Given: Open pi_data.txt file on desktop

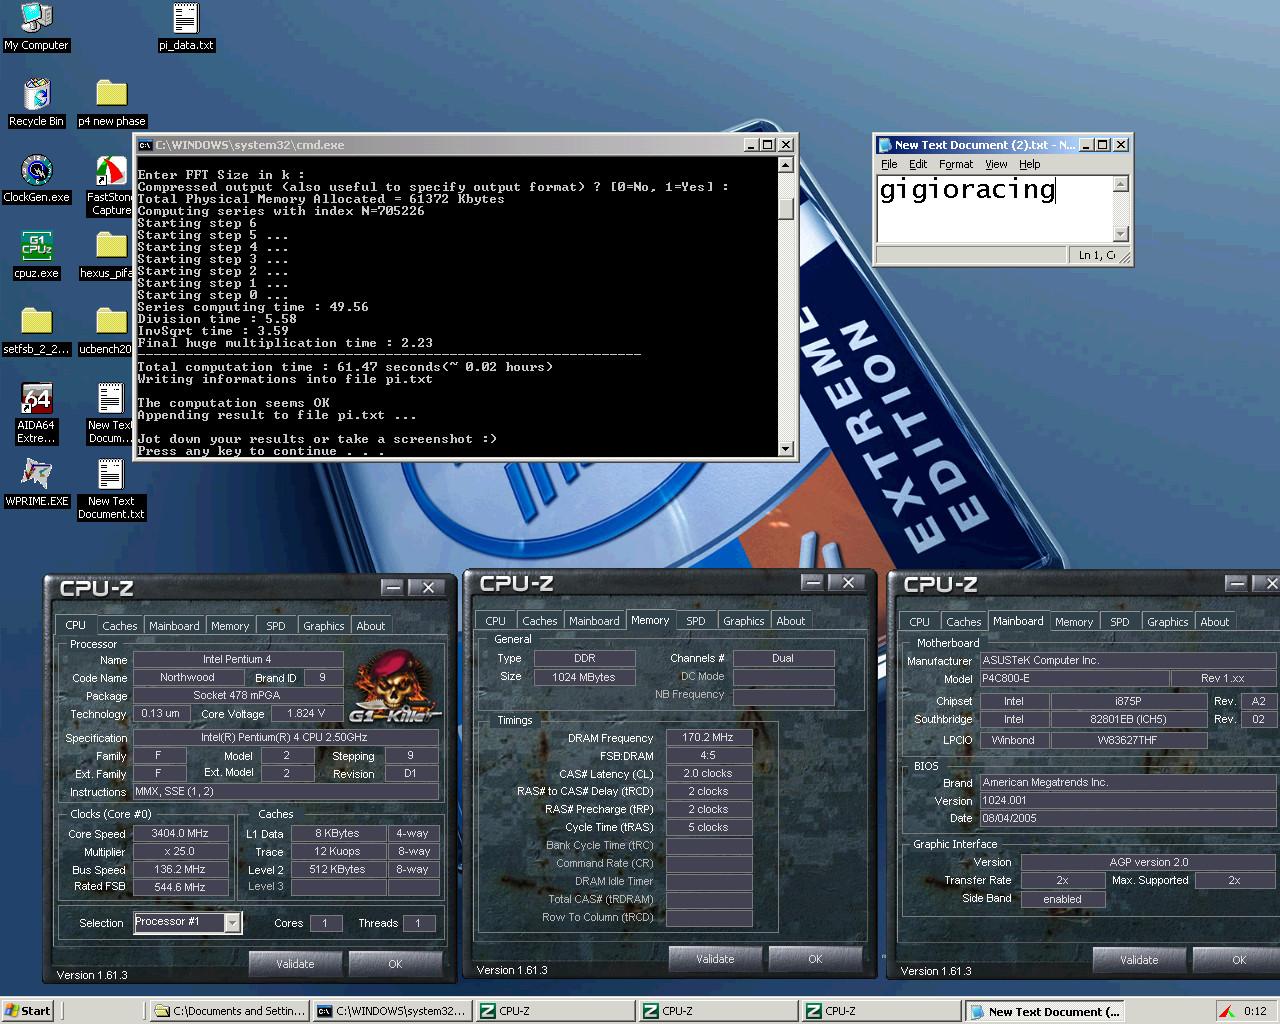Looking at the screenshot, I should 186,27.
